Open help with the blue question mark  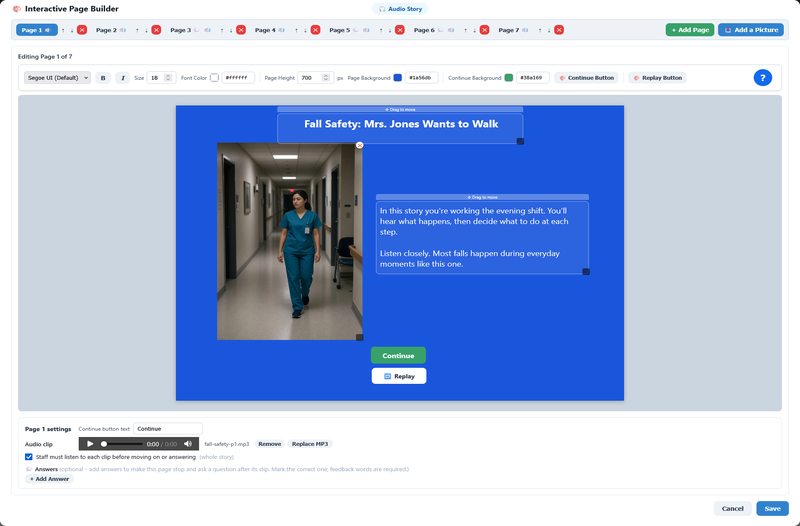[763, 78]
